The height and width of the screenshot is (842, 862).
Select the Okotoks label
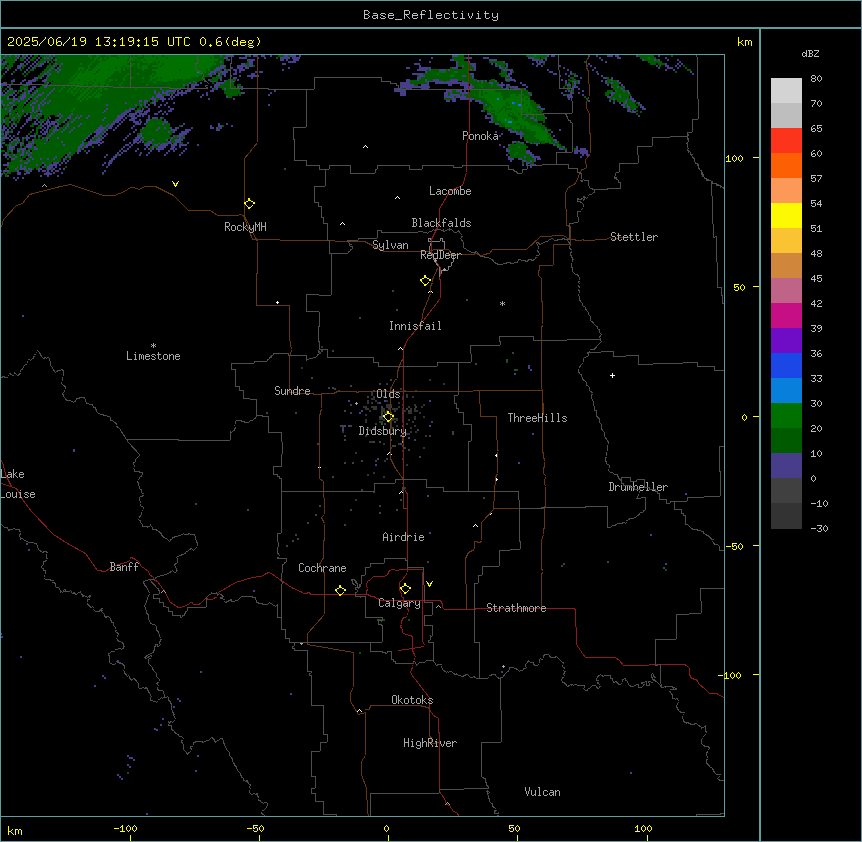click(x=412, y=700)
